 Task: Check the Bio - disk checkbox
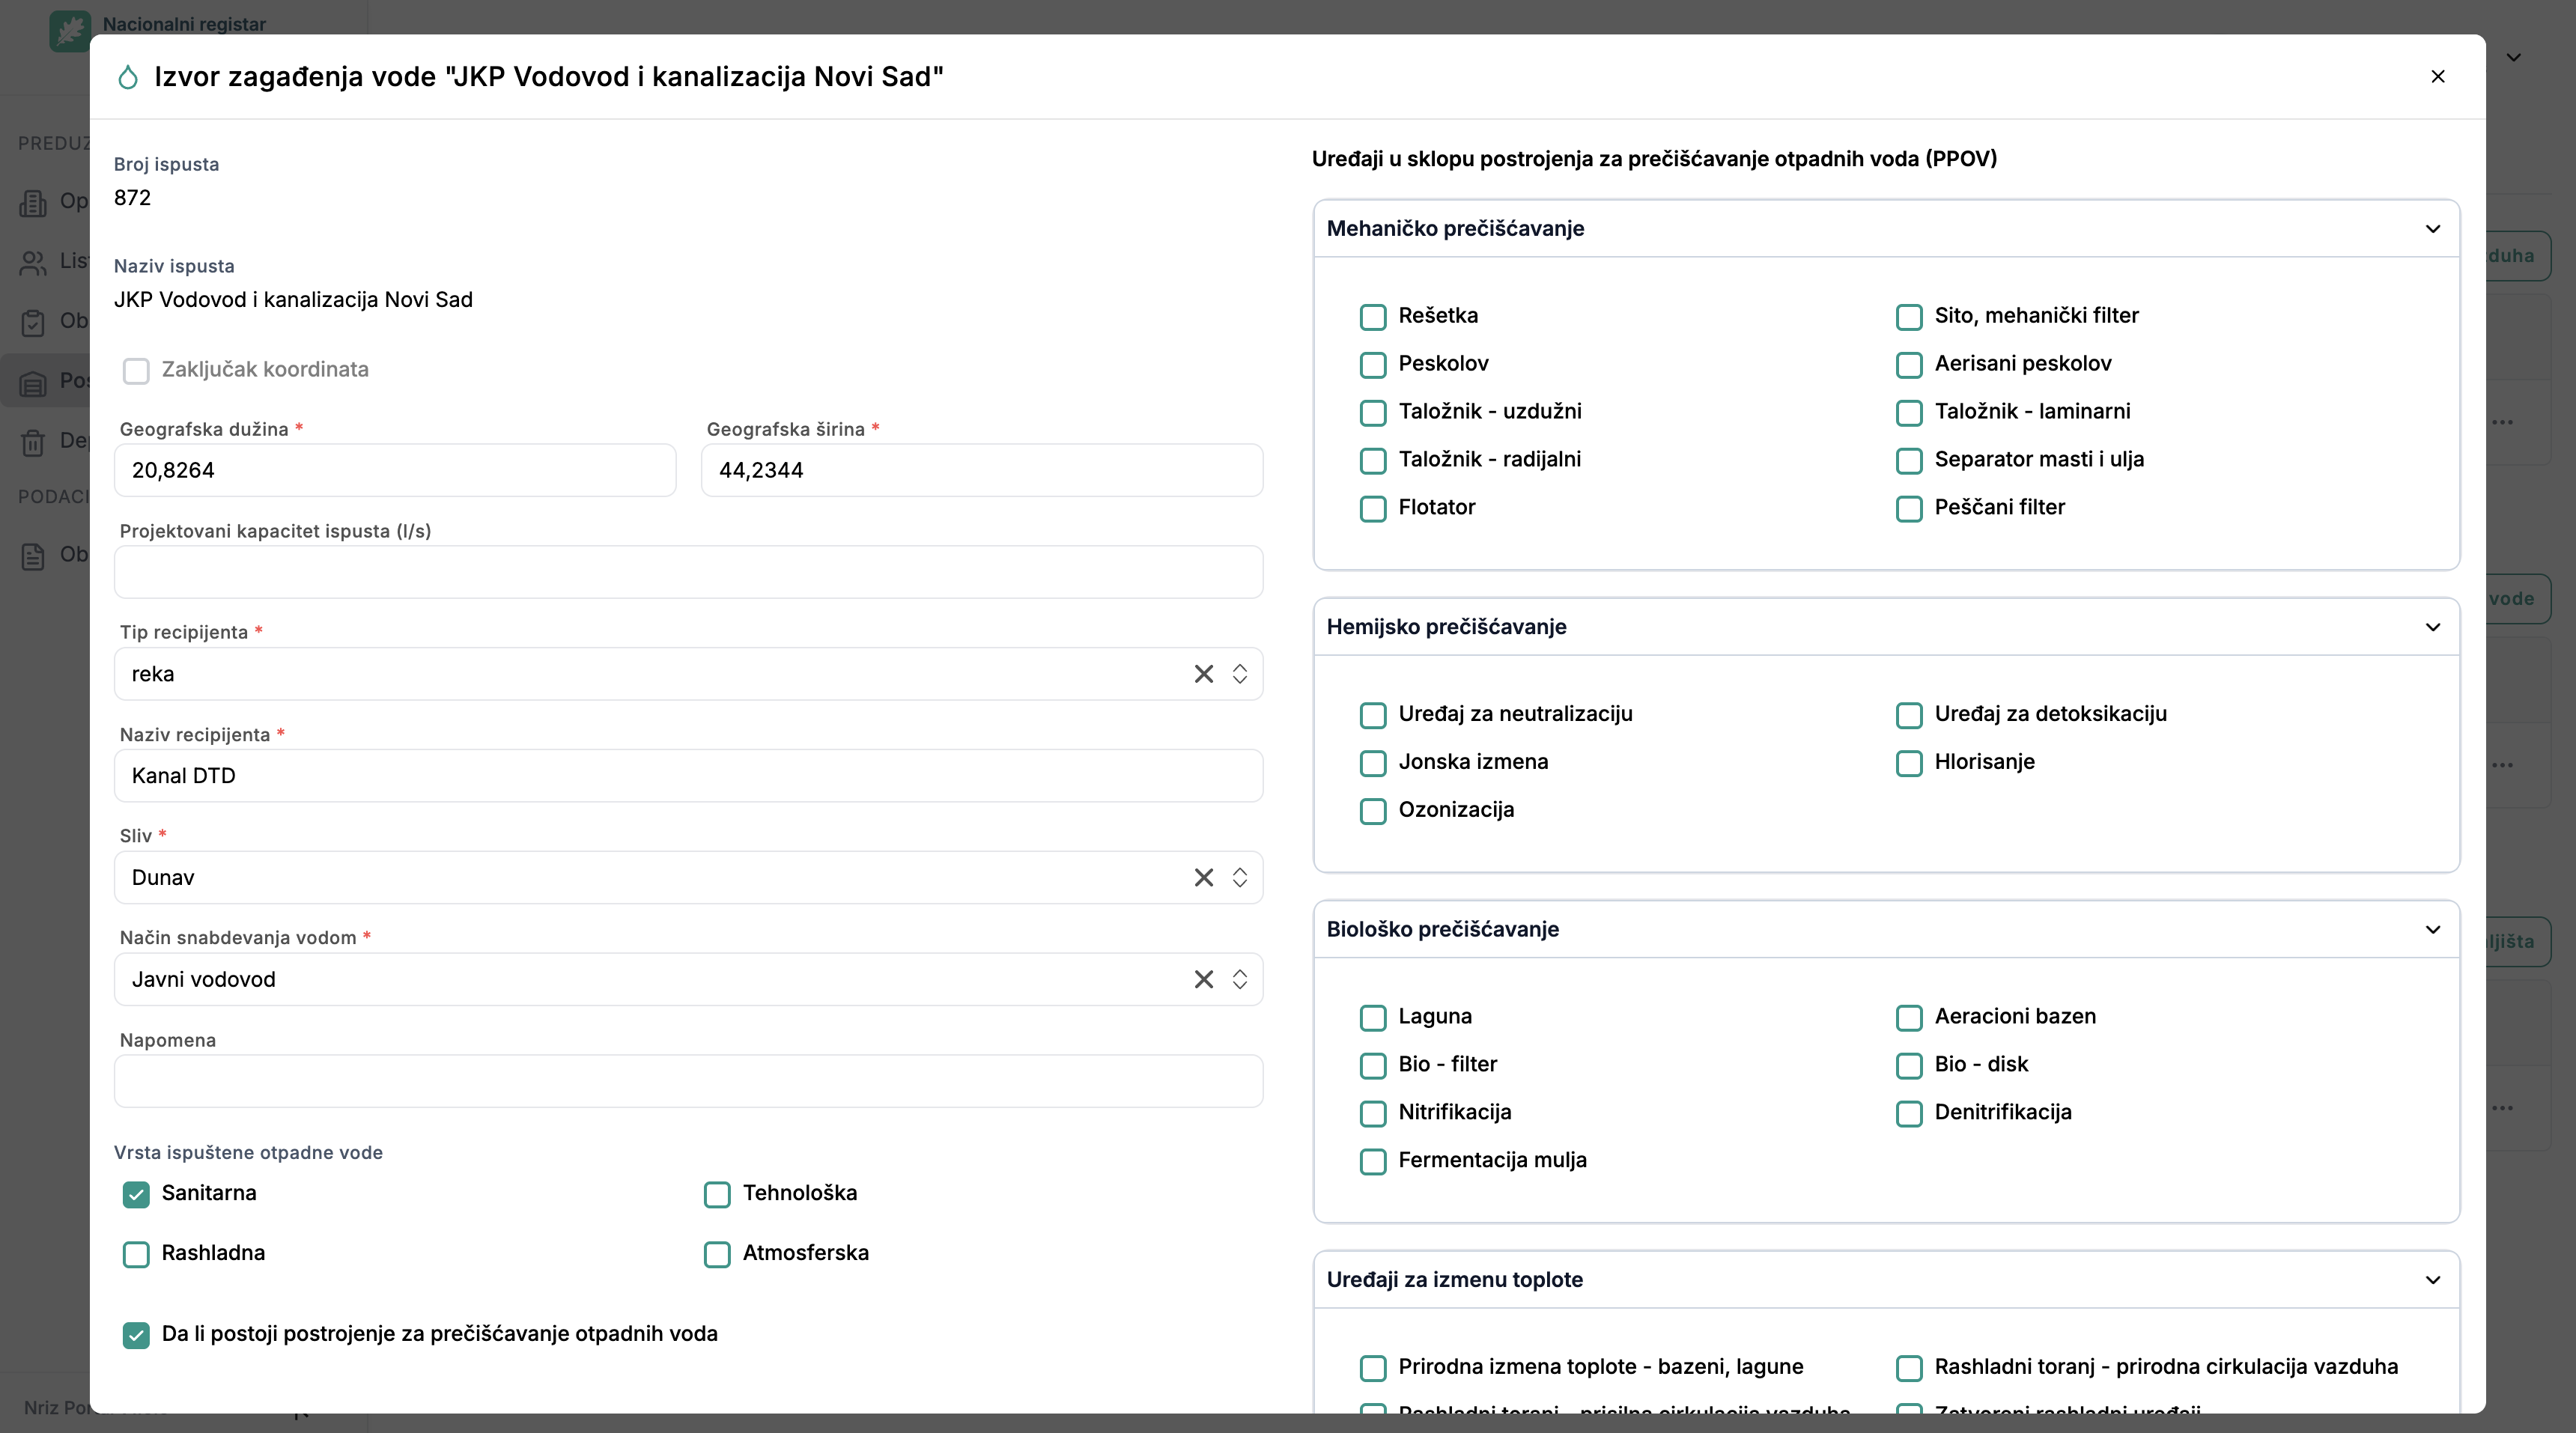click(1909, 1066)
